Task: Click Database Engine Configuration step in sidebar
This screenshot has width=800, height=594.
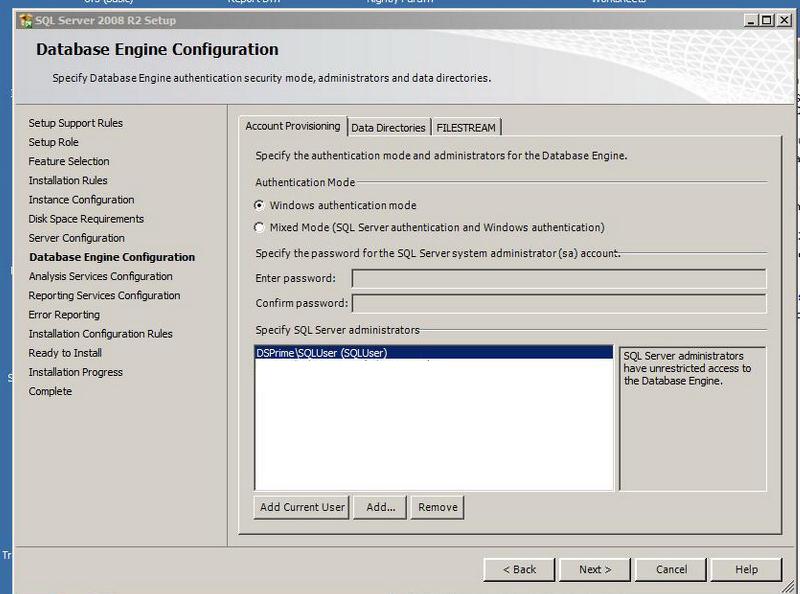Action: (112, 257)
